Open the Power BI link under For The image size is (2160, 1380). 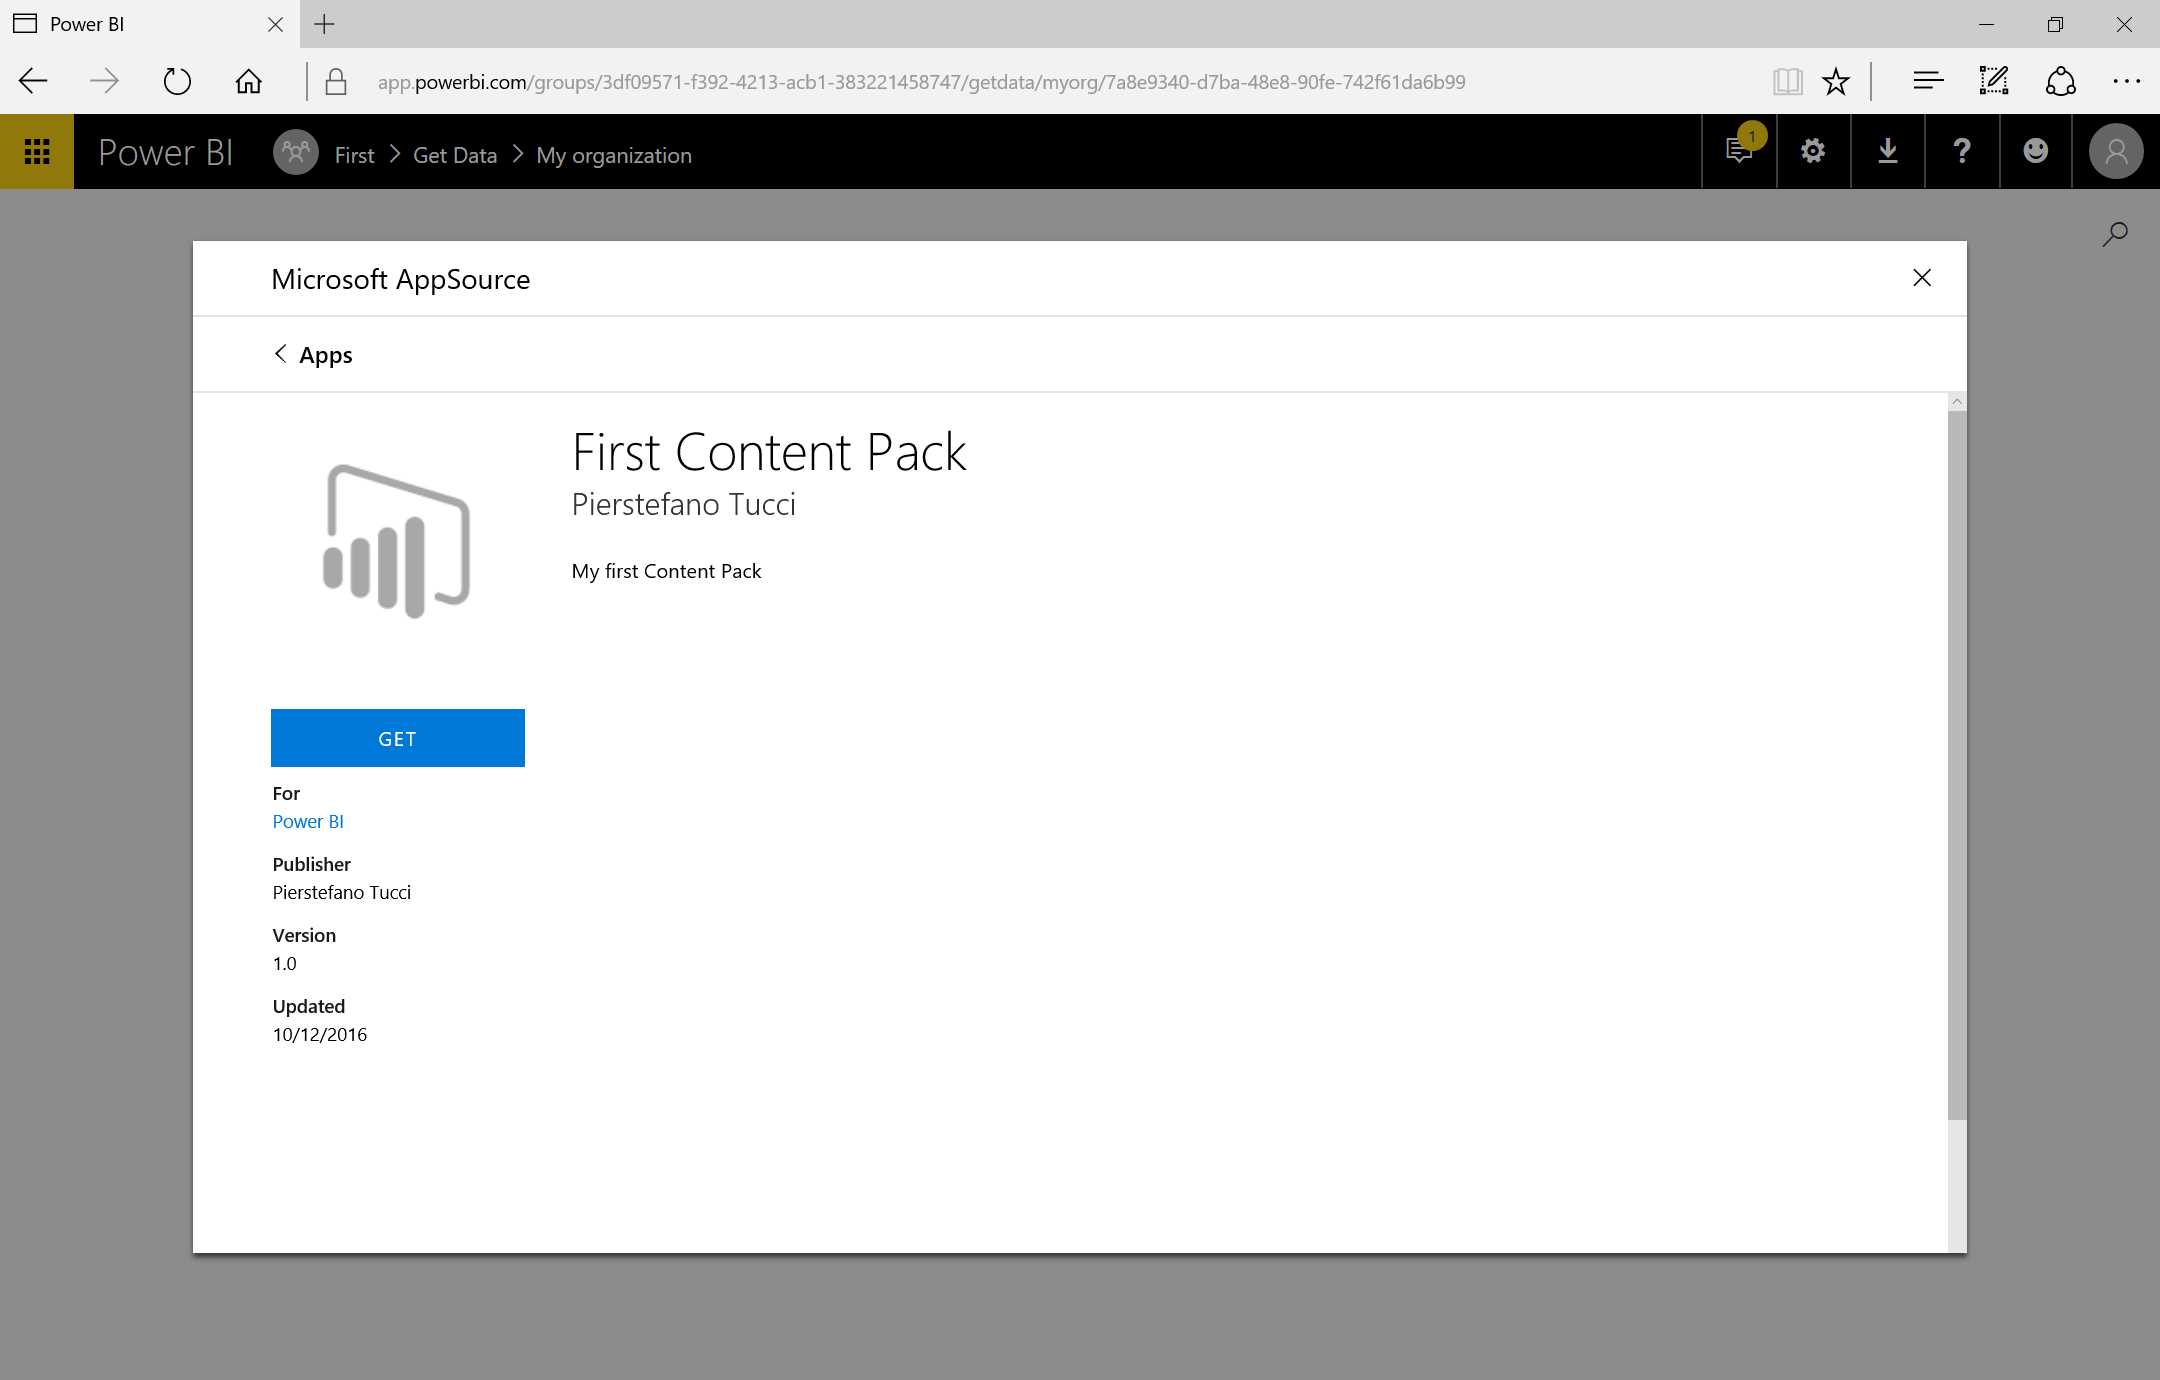coord(307,821)
